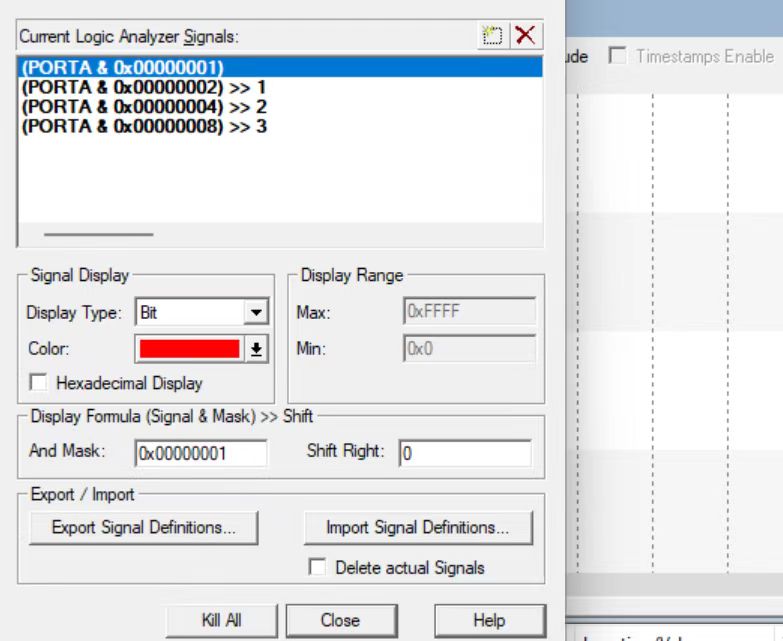Click the Min display range field

point(469,348)
